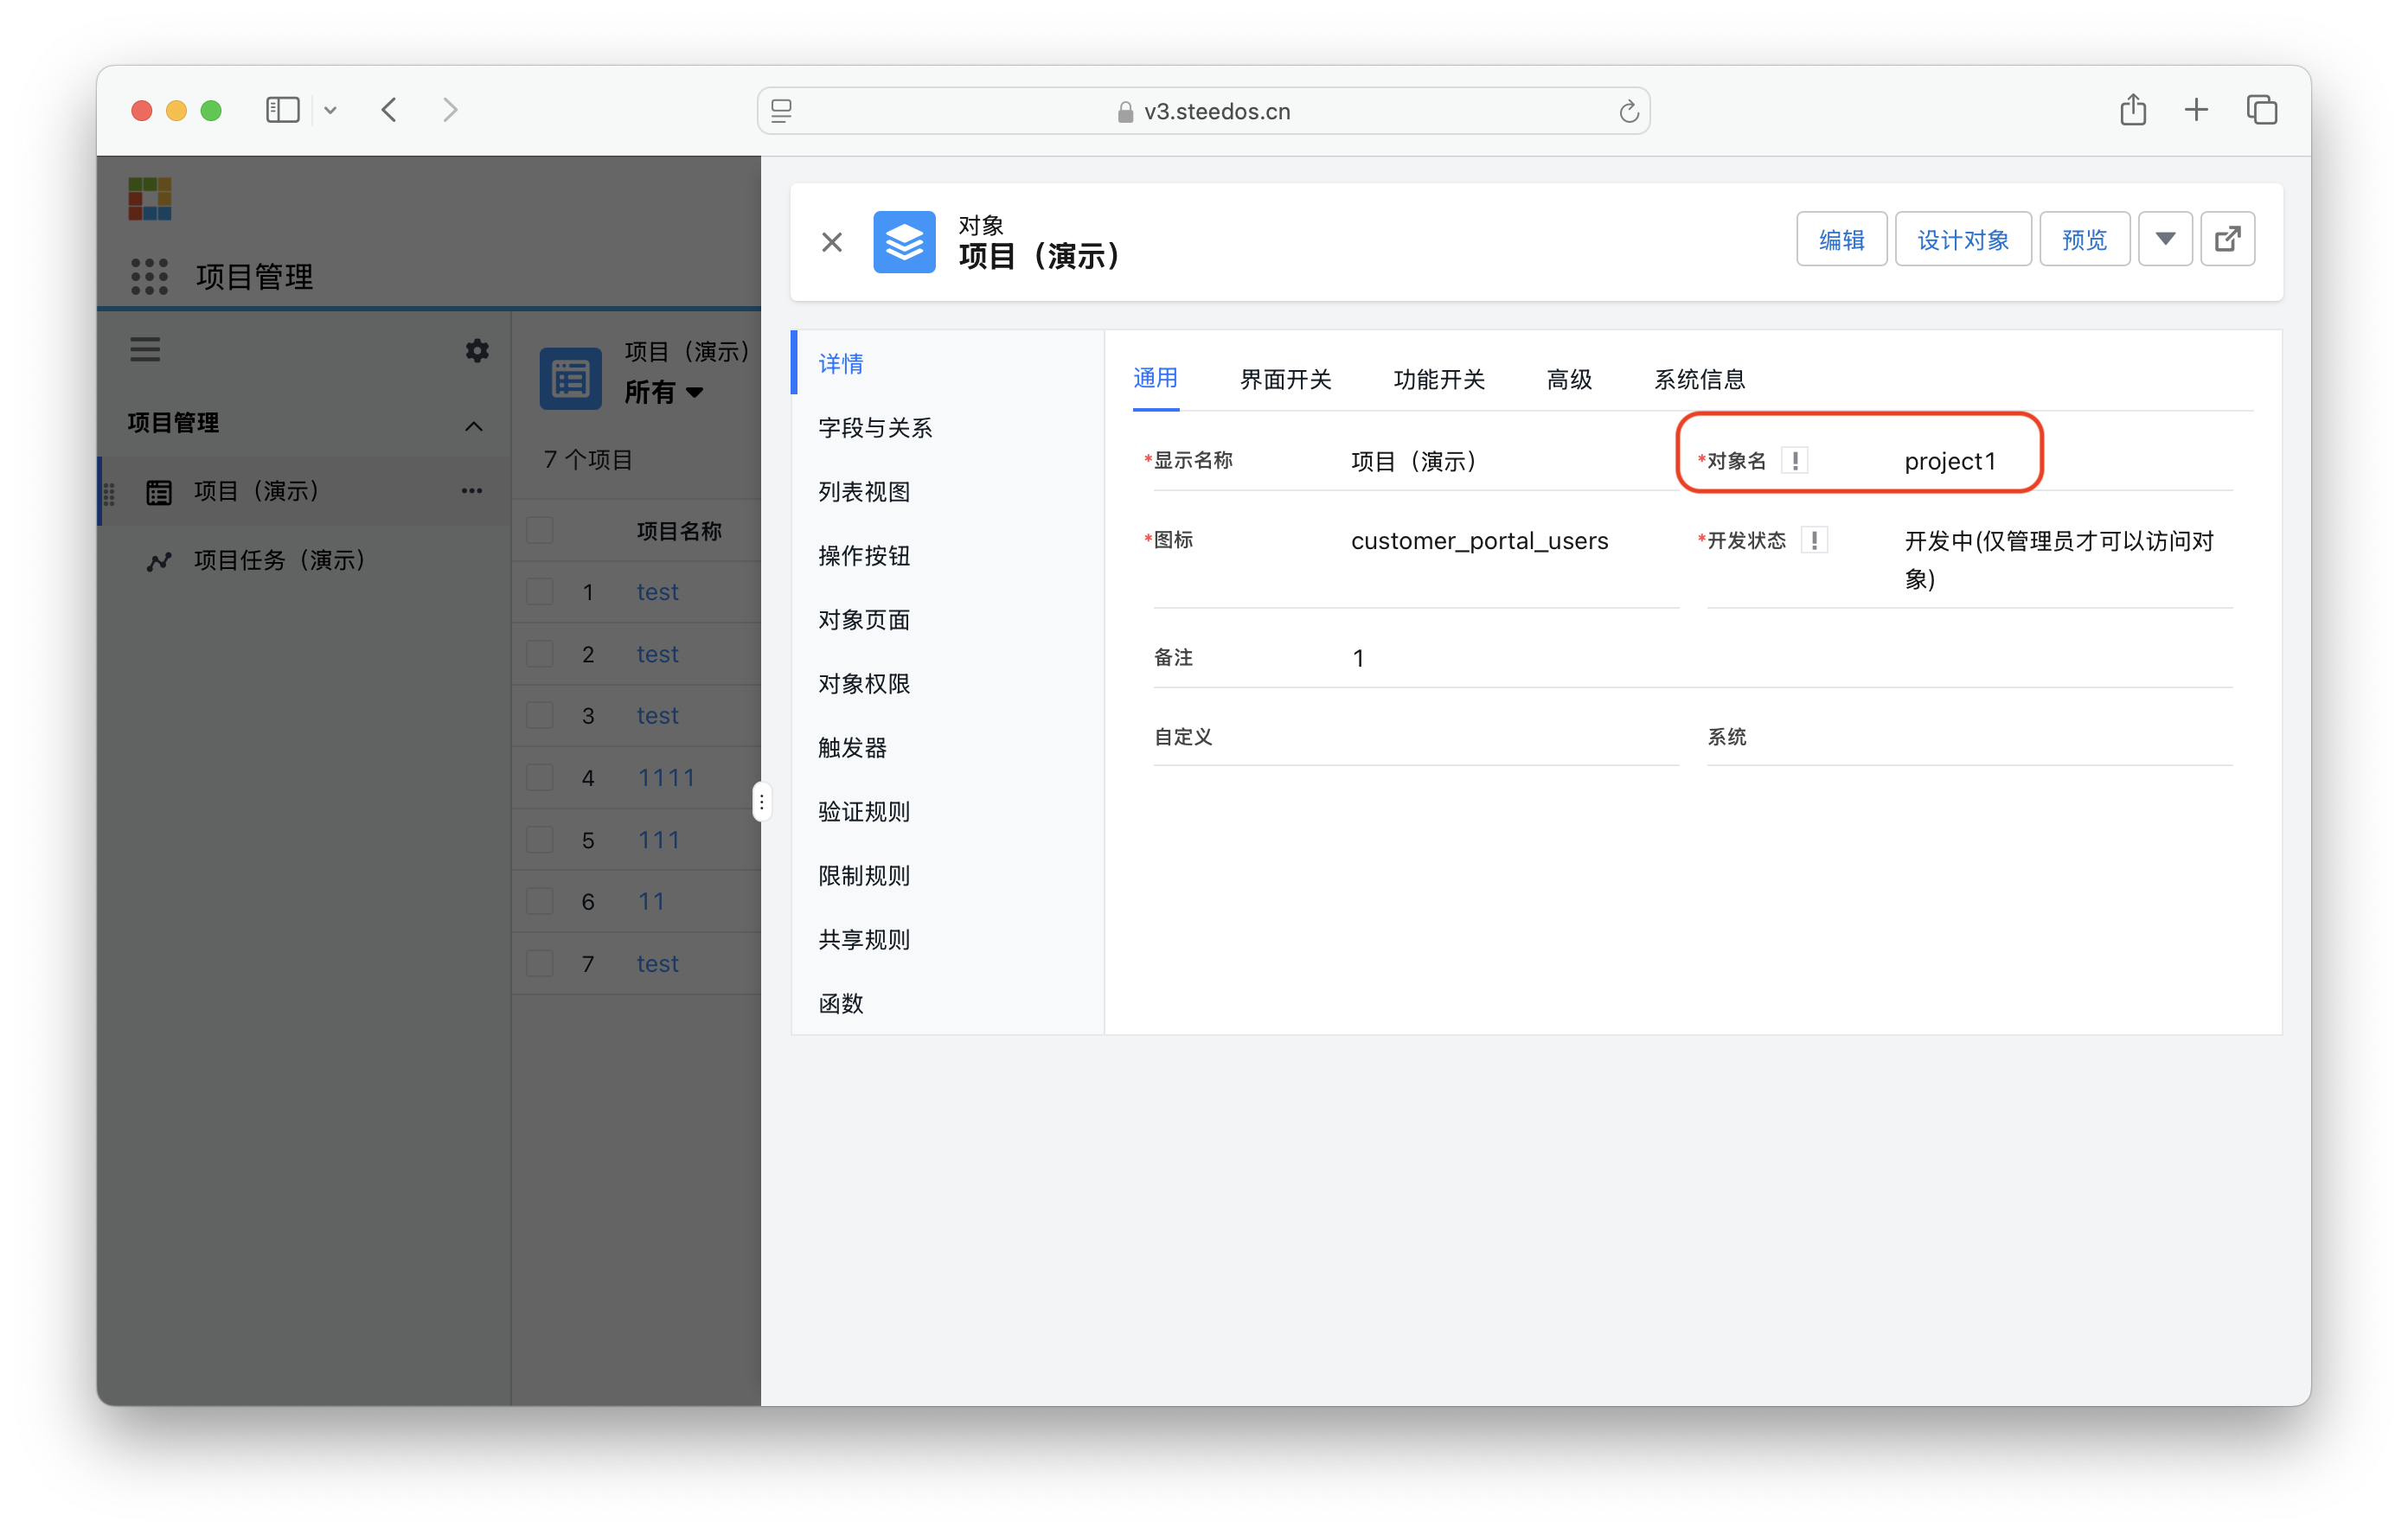Open the 1111 record link
Screen dimensions: 2408x1534
point(666,778)
